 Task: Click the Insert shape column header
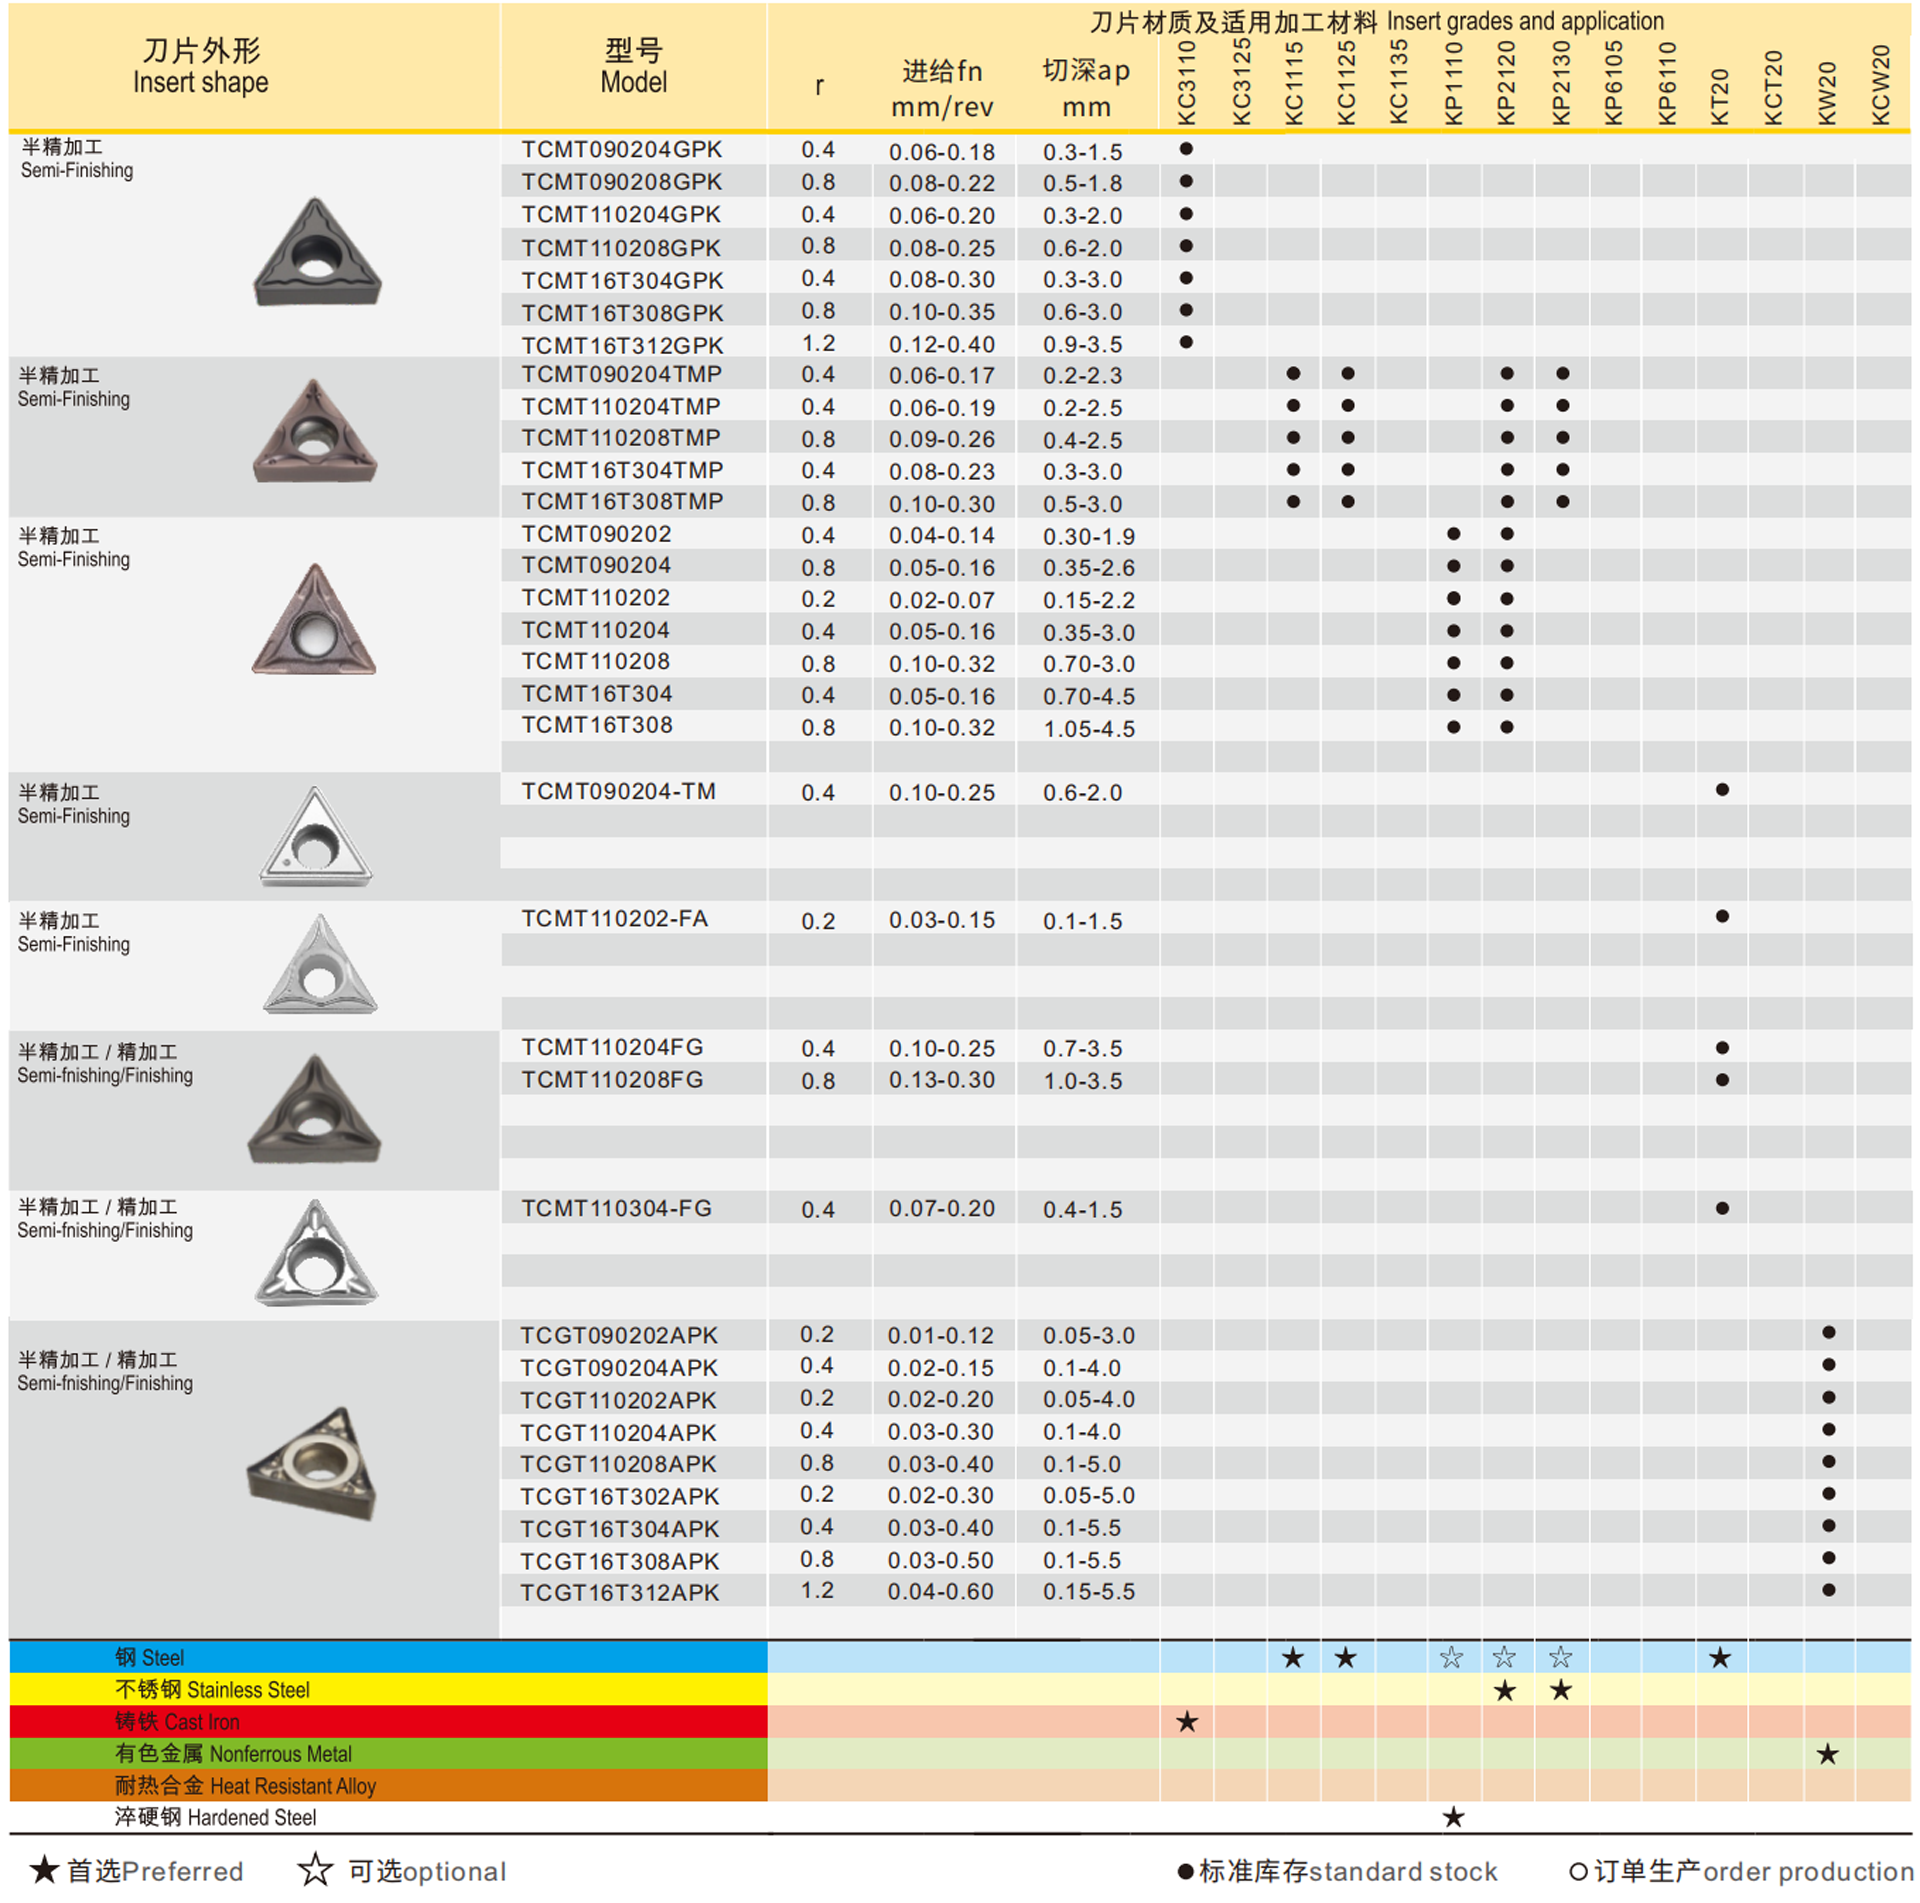coord(201,66)
